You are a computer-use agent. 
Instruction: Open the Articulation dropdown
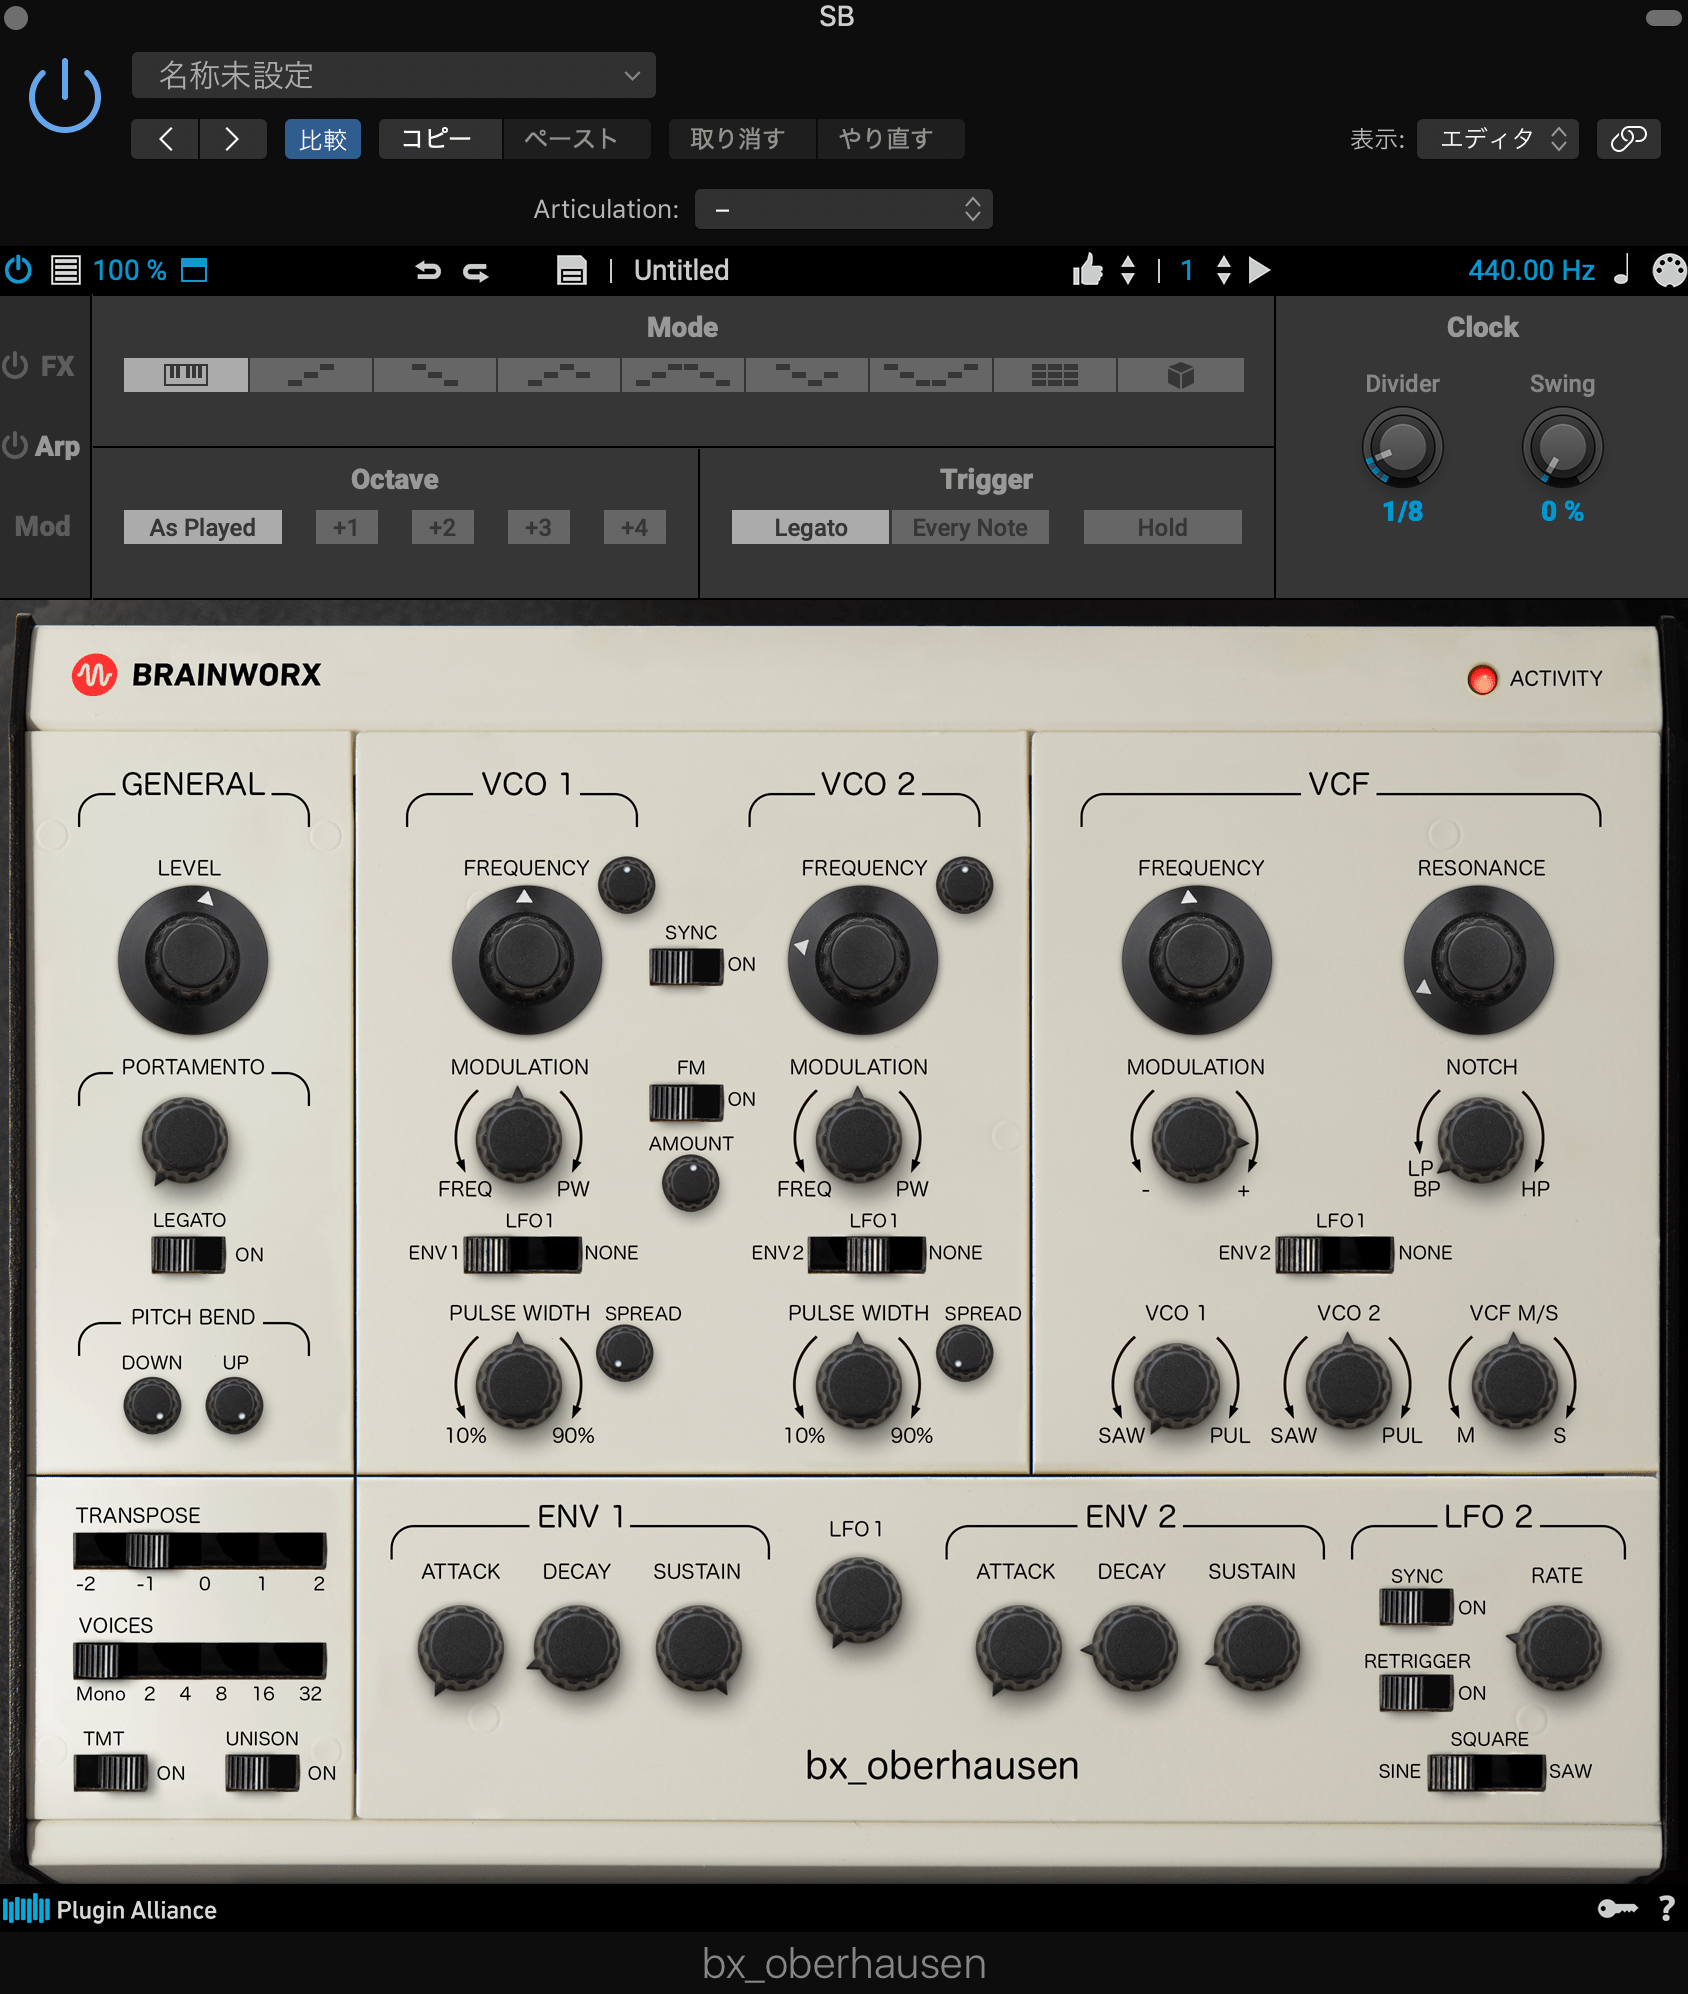pos(844,209)
